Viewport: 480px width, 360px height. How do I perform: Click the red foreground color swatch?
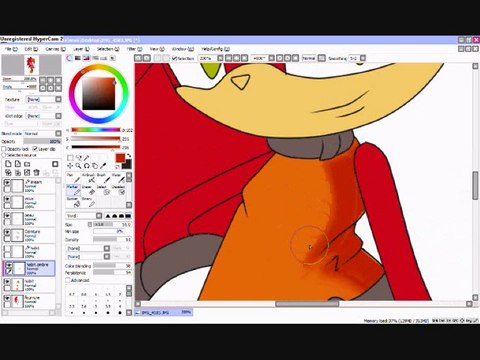[120, 158]
